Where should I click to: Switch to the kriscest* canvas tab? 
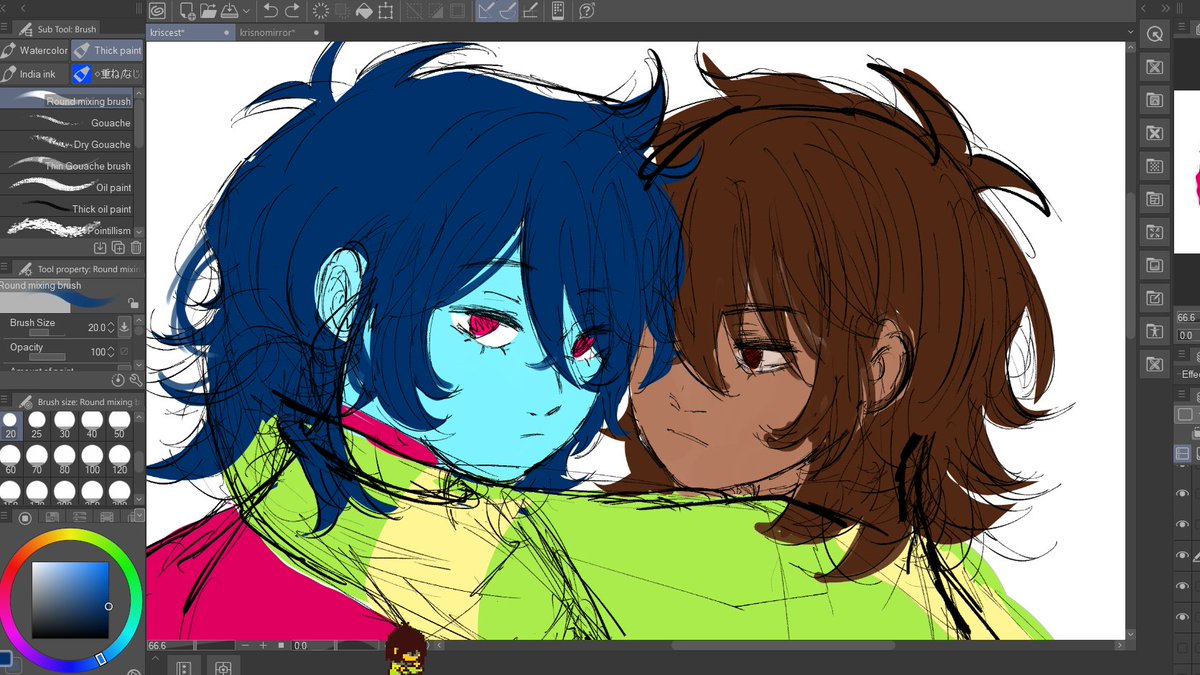pos(190,32)
